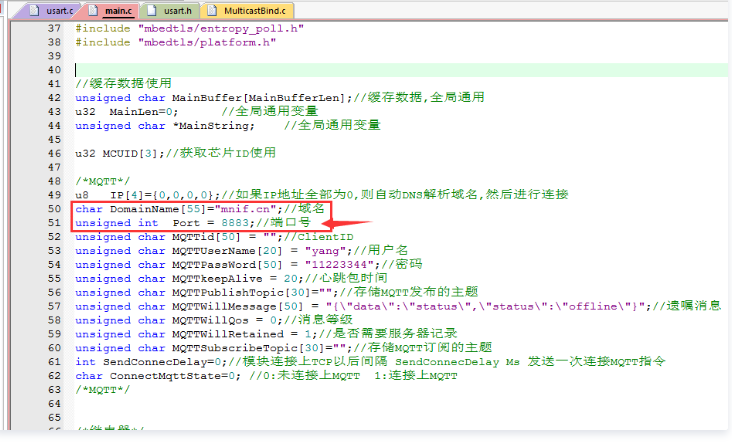
Task: Click the "u32 MainLen=0;" line
Action: [x=197, y=112]
